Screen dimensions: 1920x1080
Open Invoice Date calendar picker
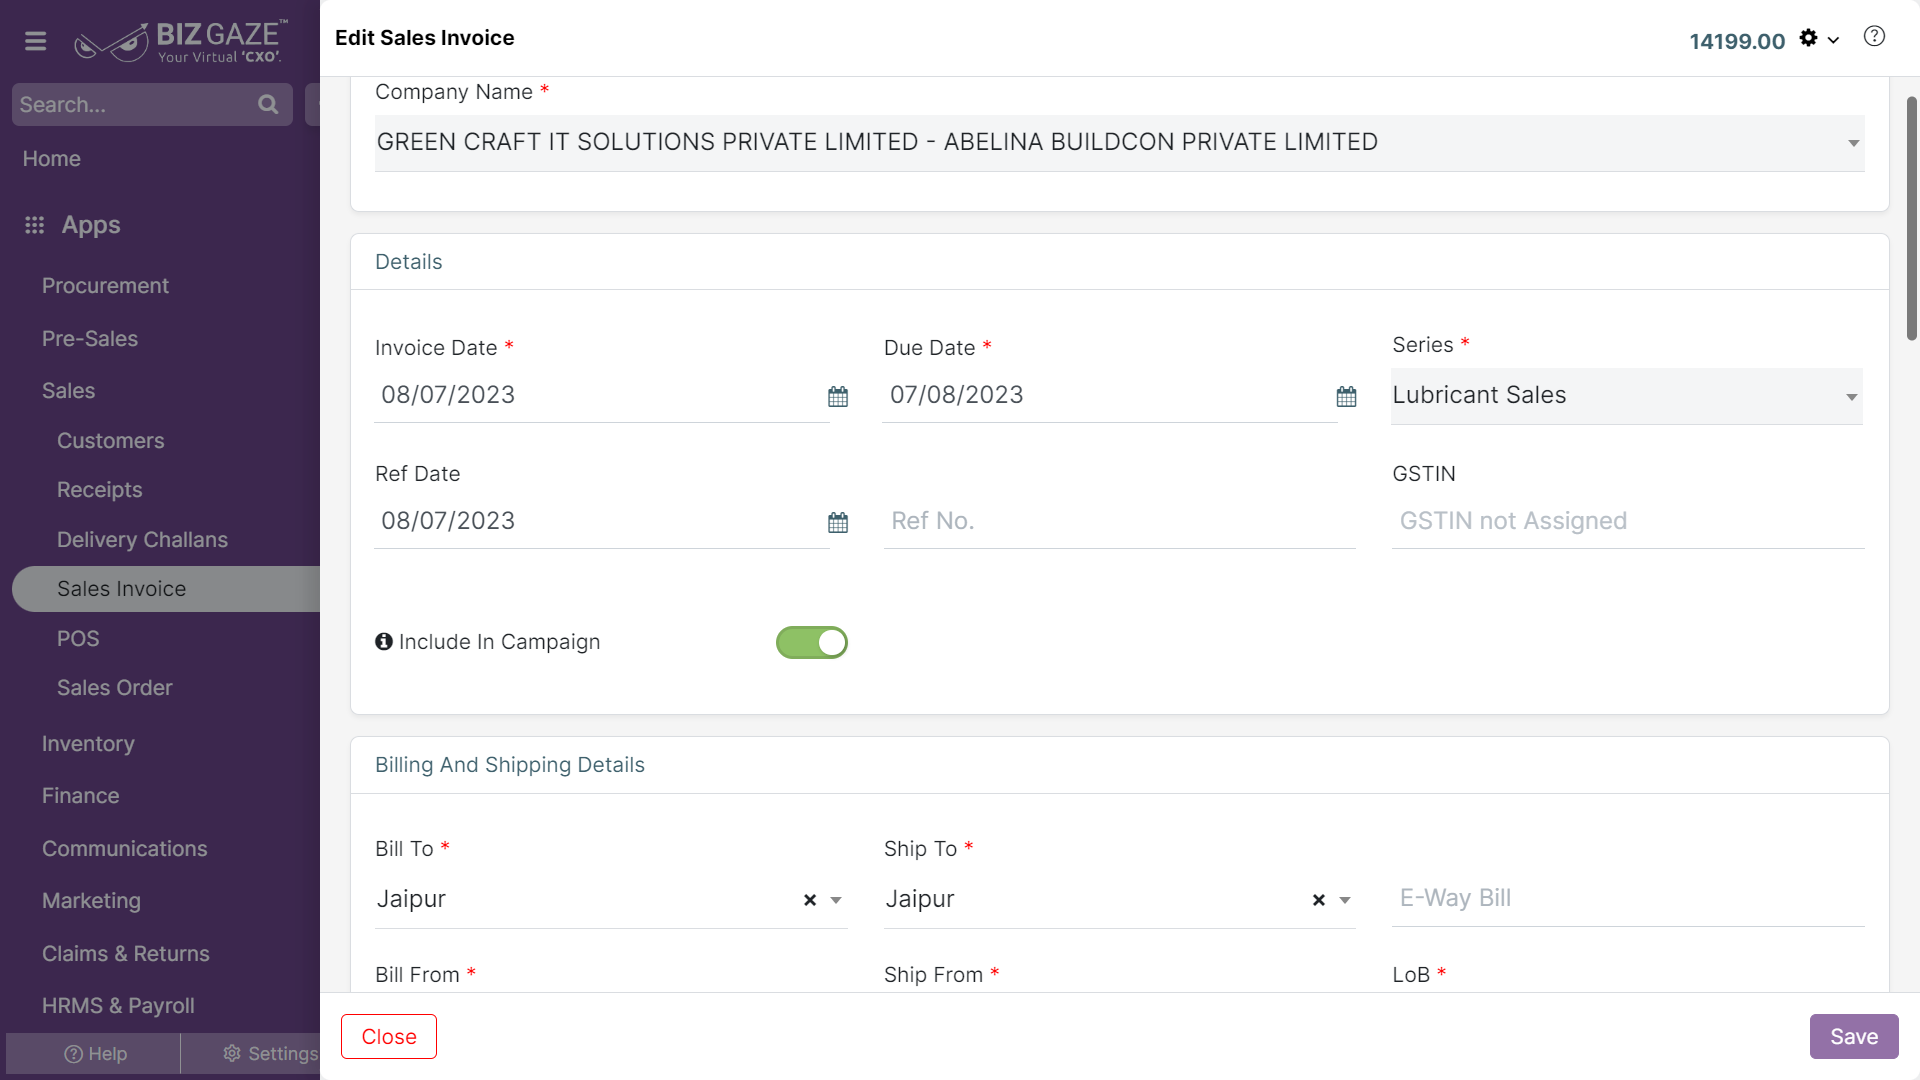point(838,397)
